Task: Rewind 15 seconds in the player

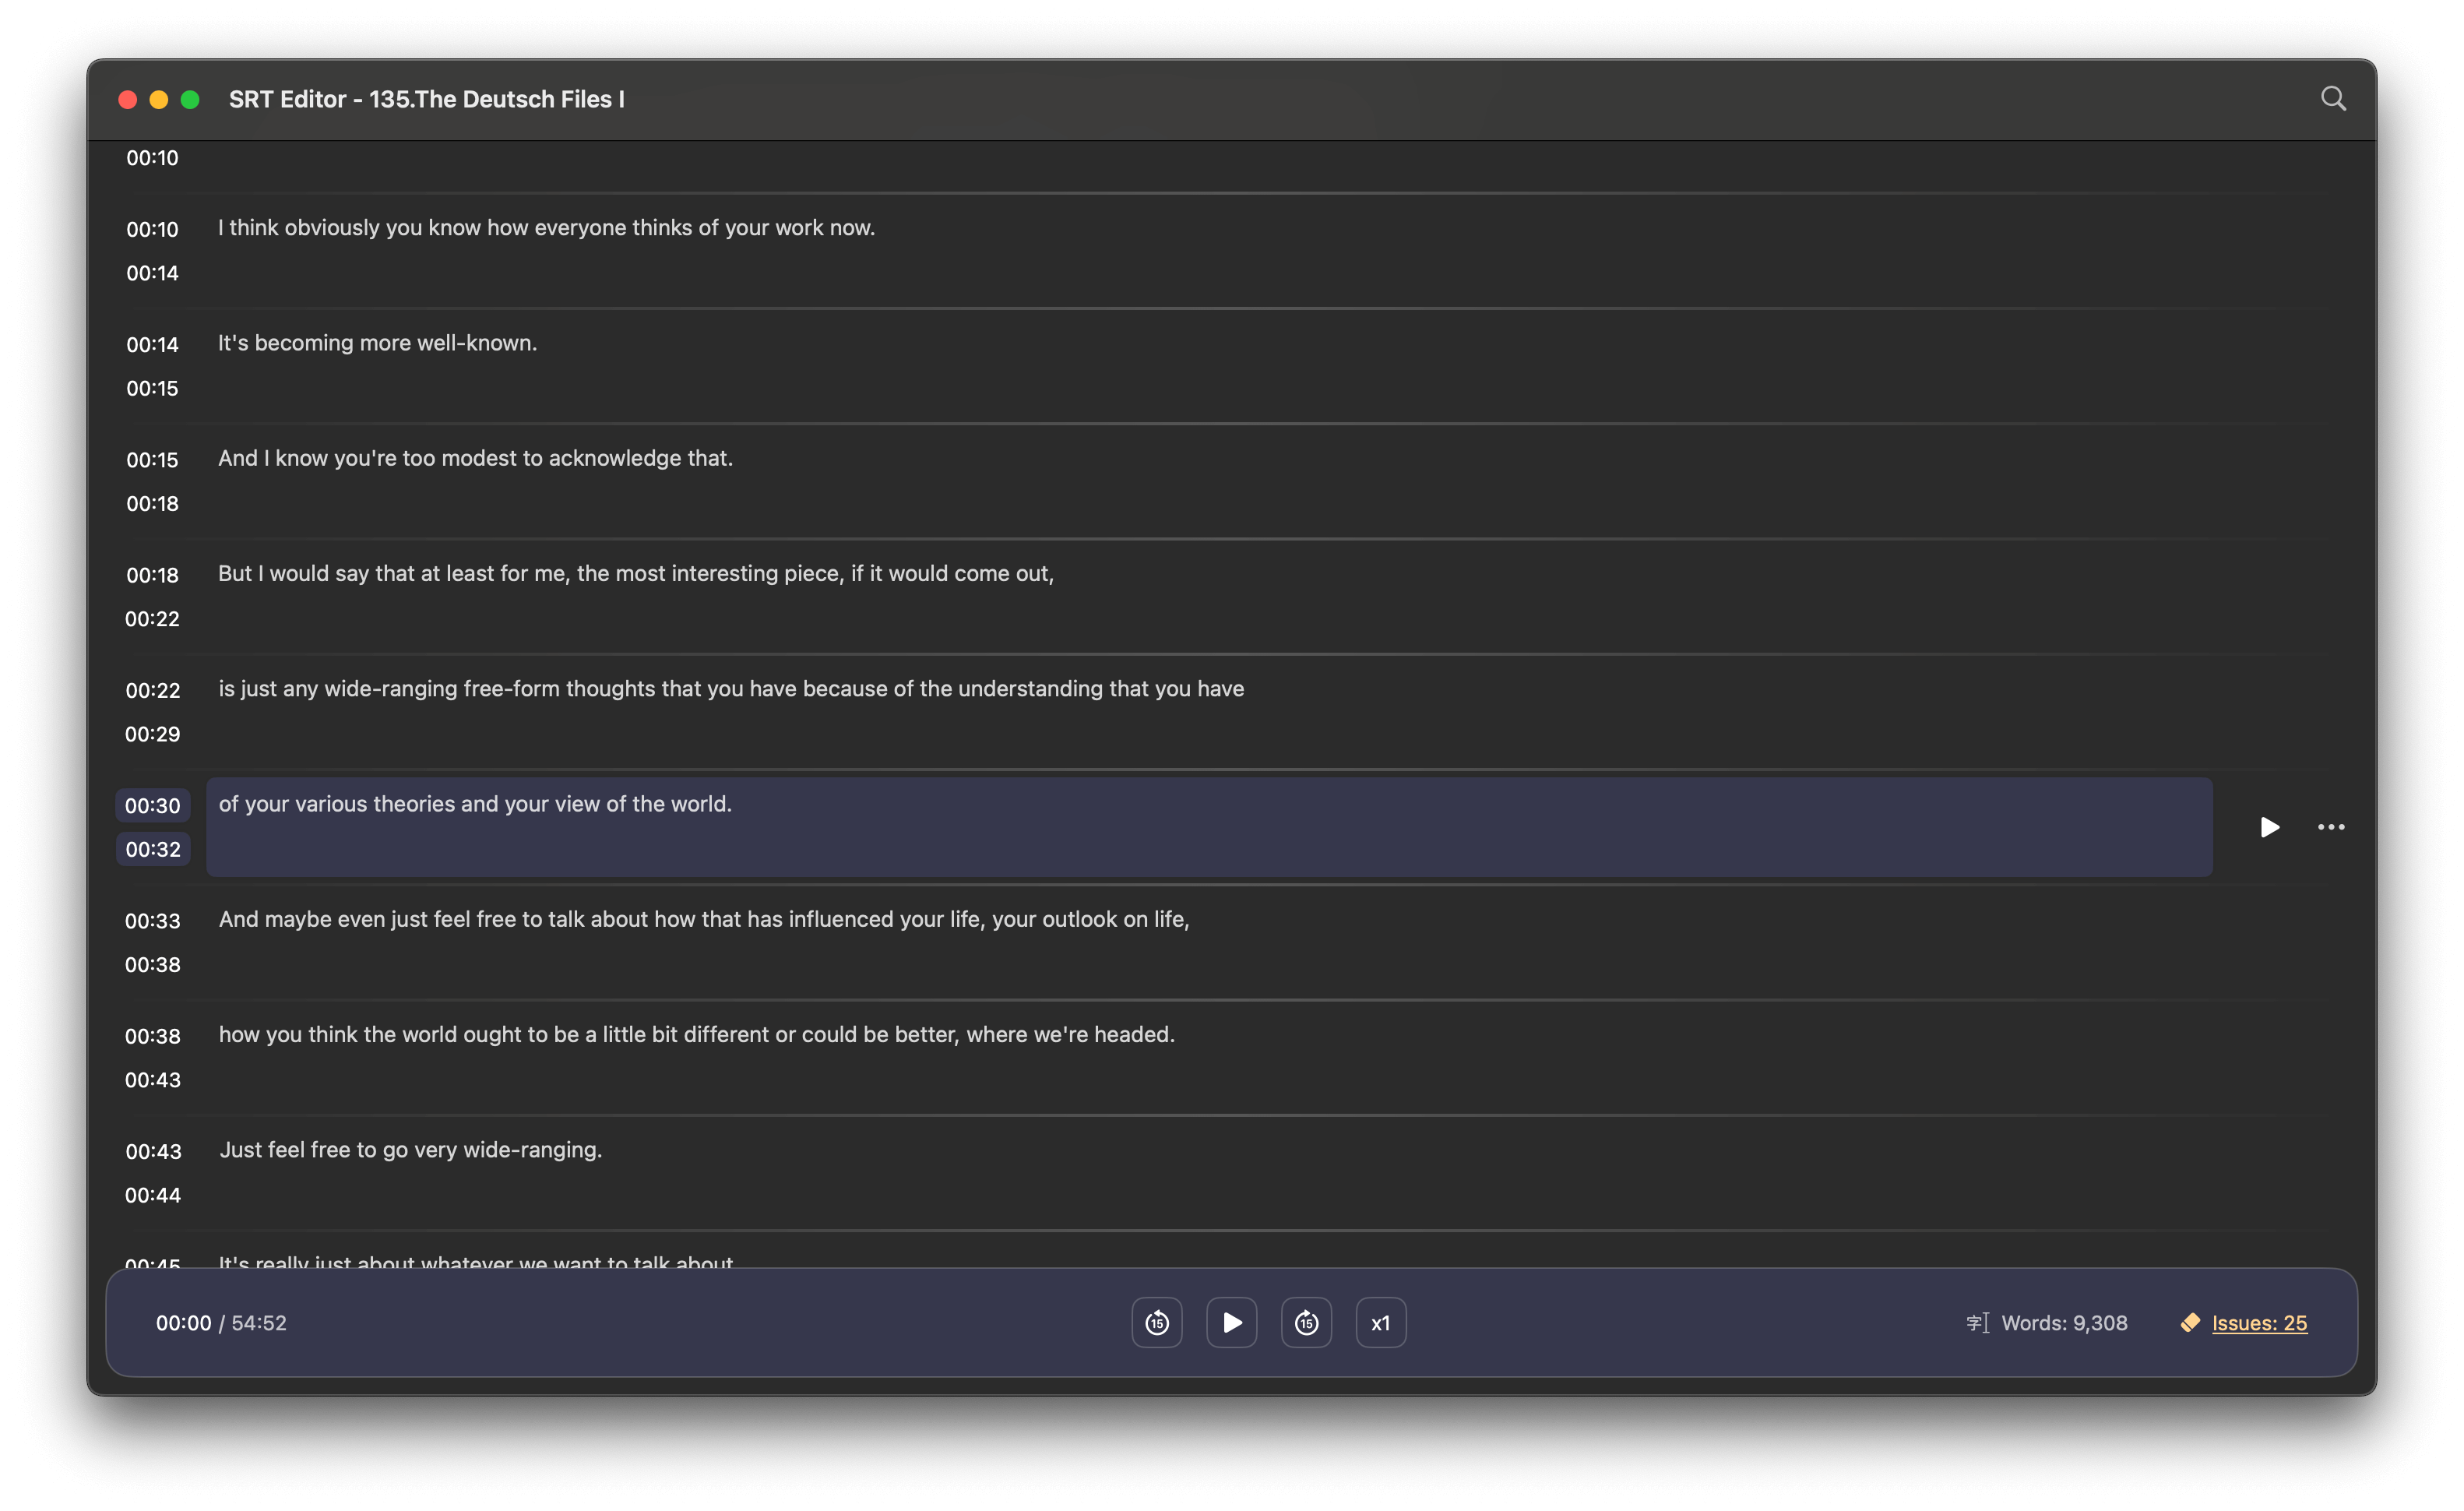Action: coord(1157,1322)
